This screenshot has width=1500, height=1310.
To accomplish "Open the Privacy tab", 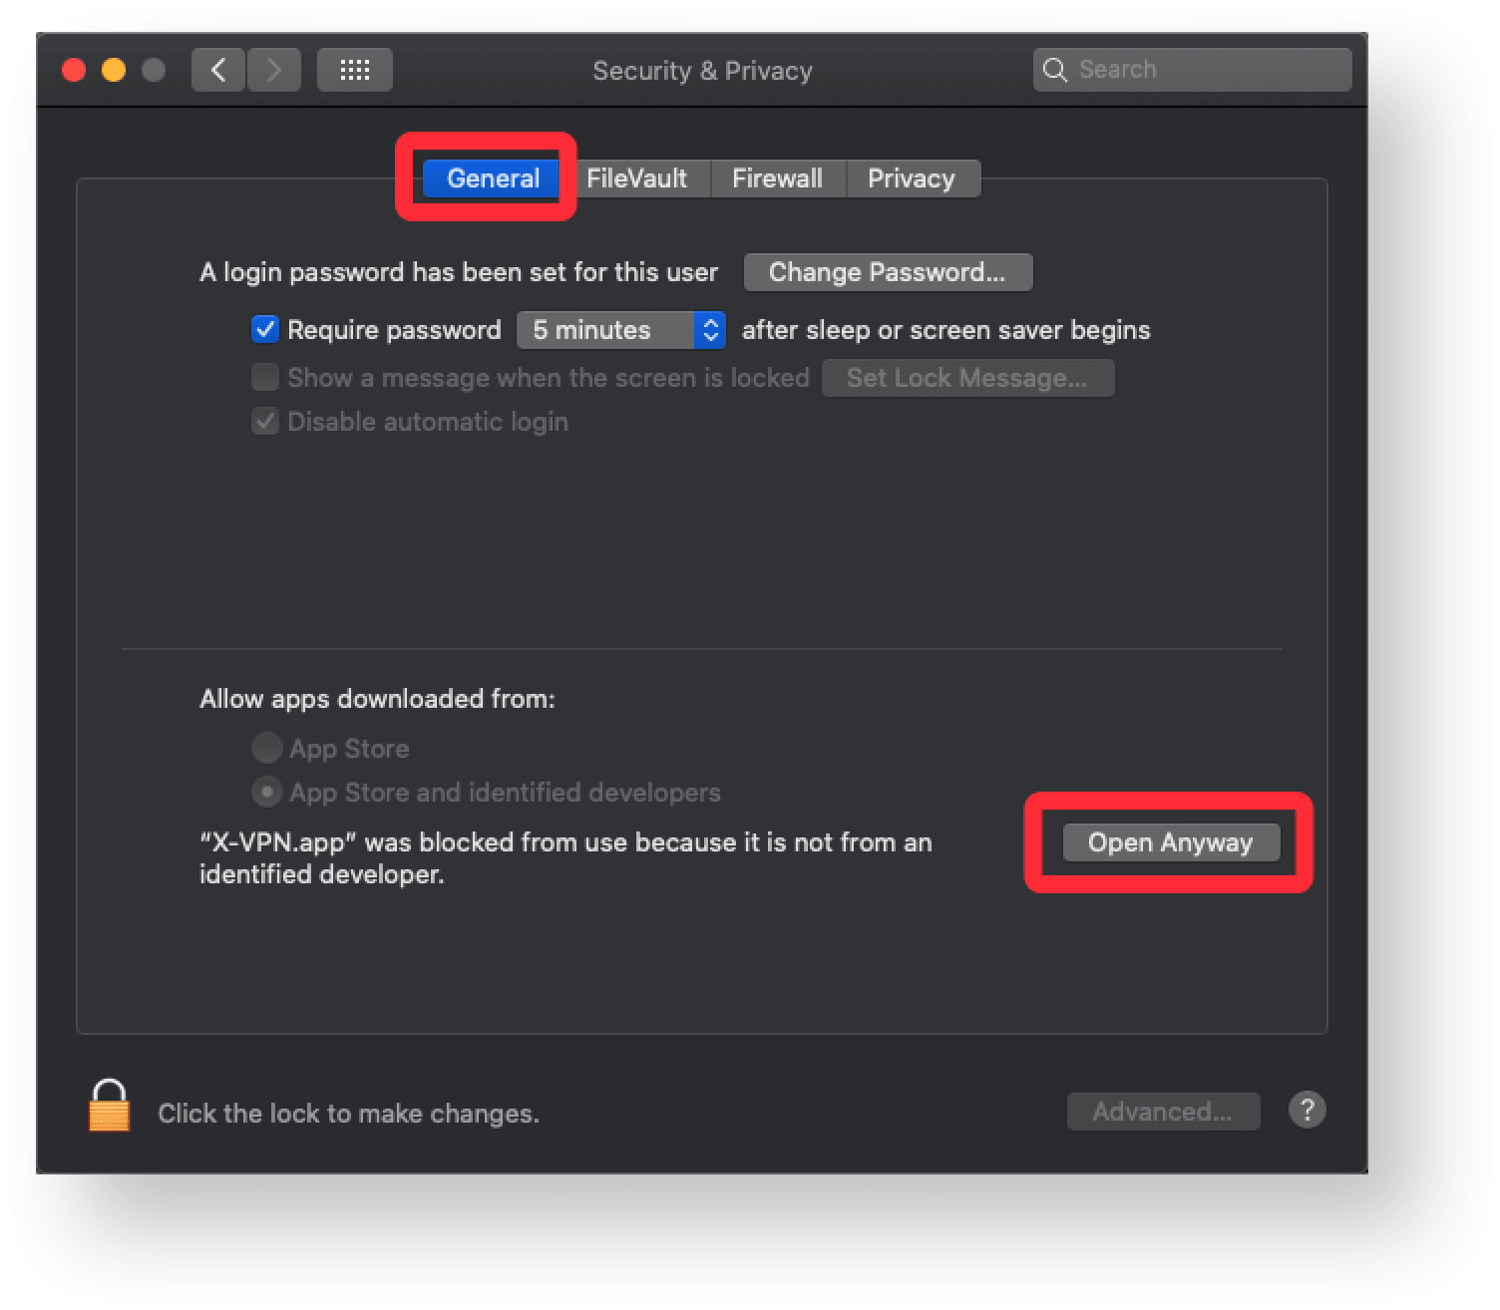I will coord(912,179).
